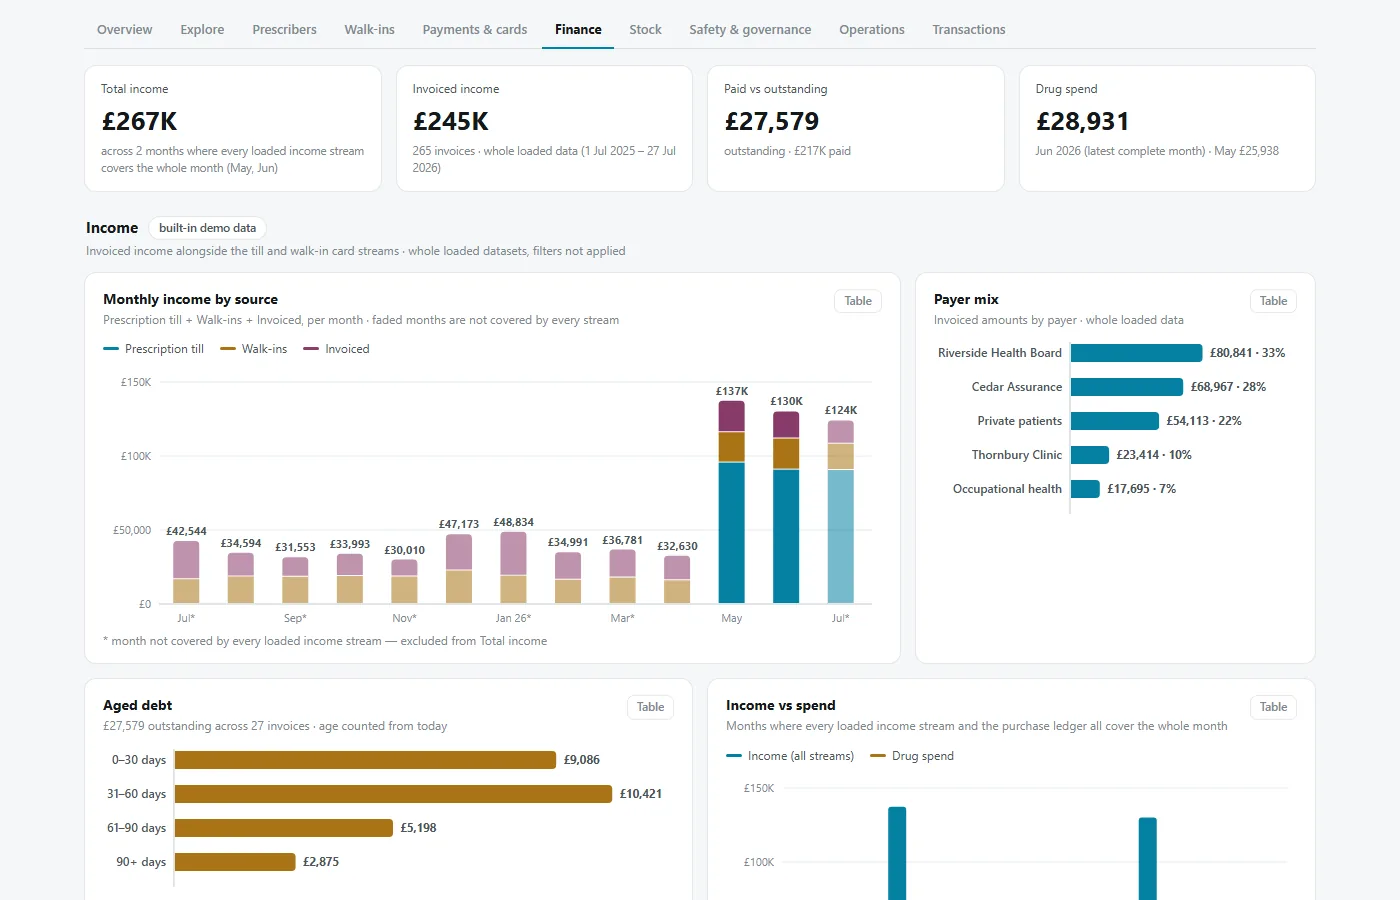This screenshot has width=1400, height=900.
Task: Click the Total income £267K card
Action: pyautogui.click(x=233, y=128)
